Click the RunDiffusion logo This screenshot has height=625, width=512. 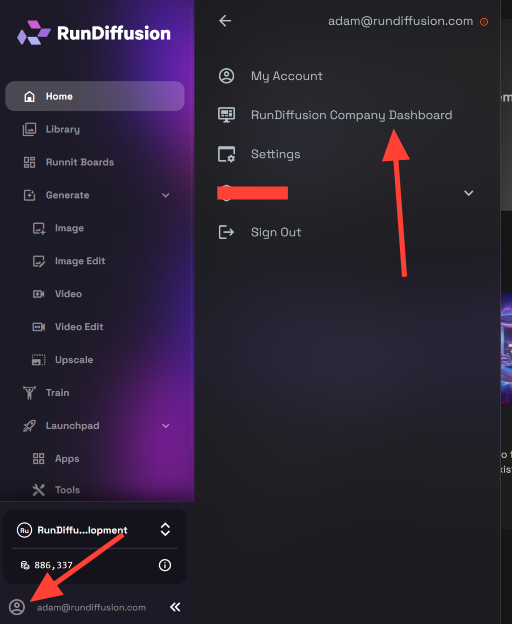[x=94, y=33]
